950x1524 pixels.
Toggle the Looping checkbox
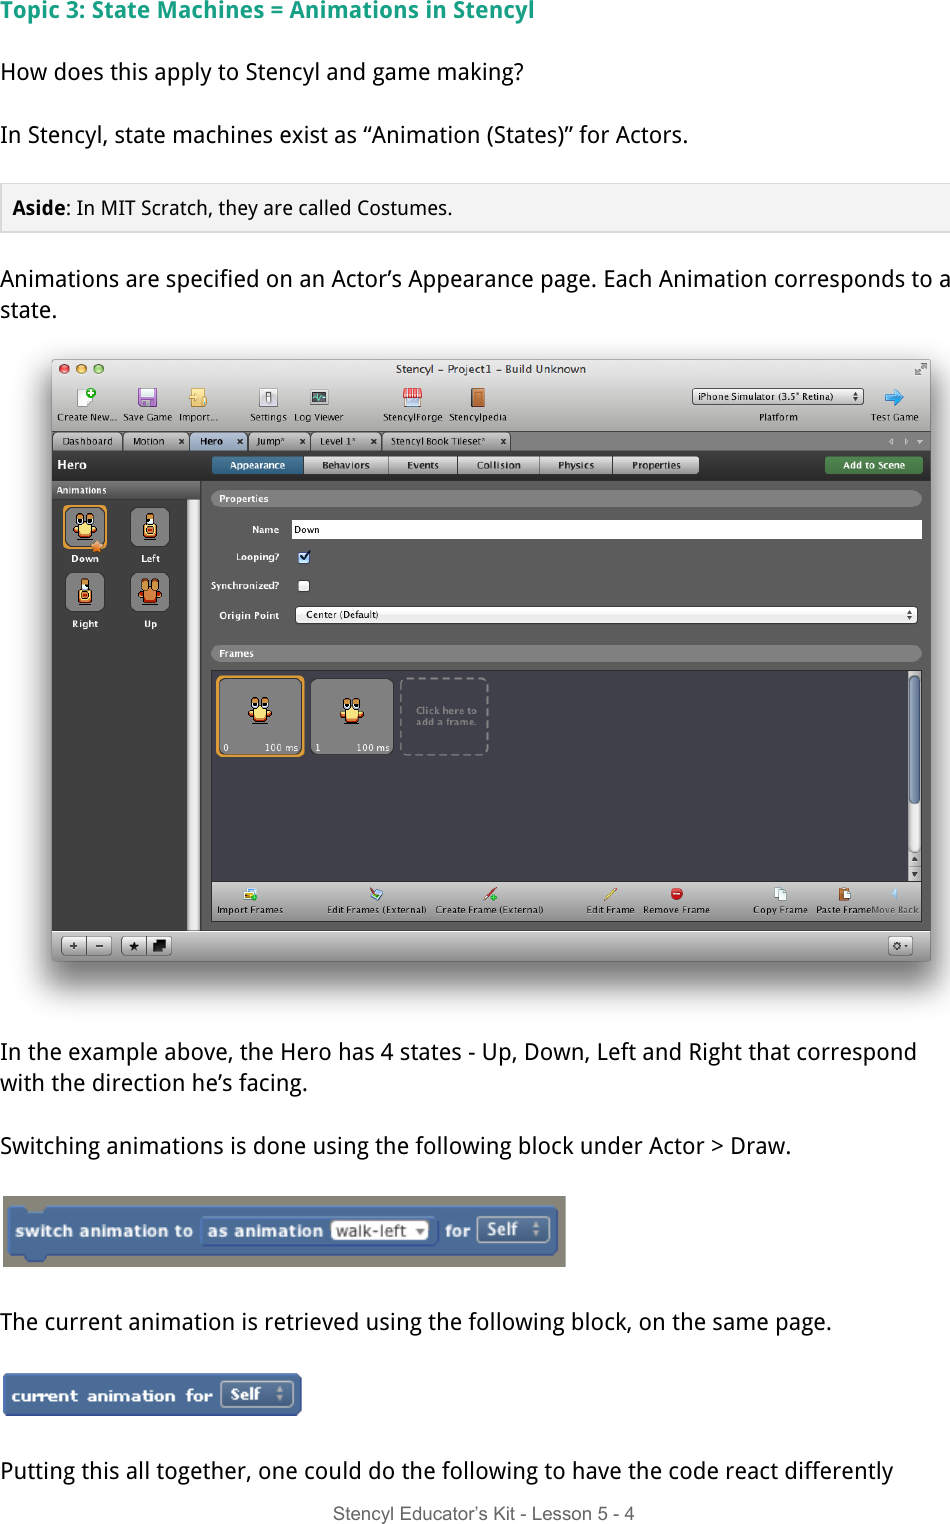[x=304, y=558]
